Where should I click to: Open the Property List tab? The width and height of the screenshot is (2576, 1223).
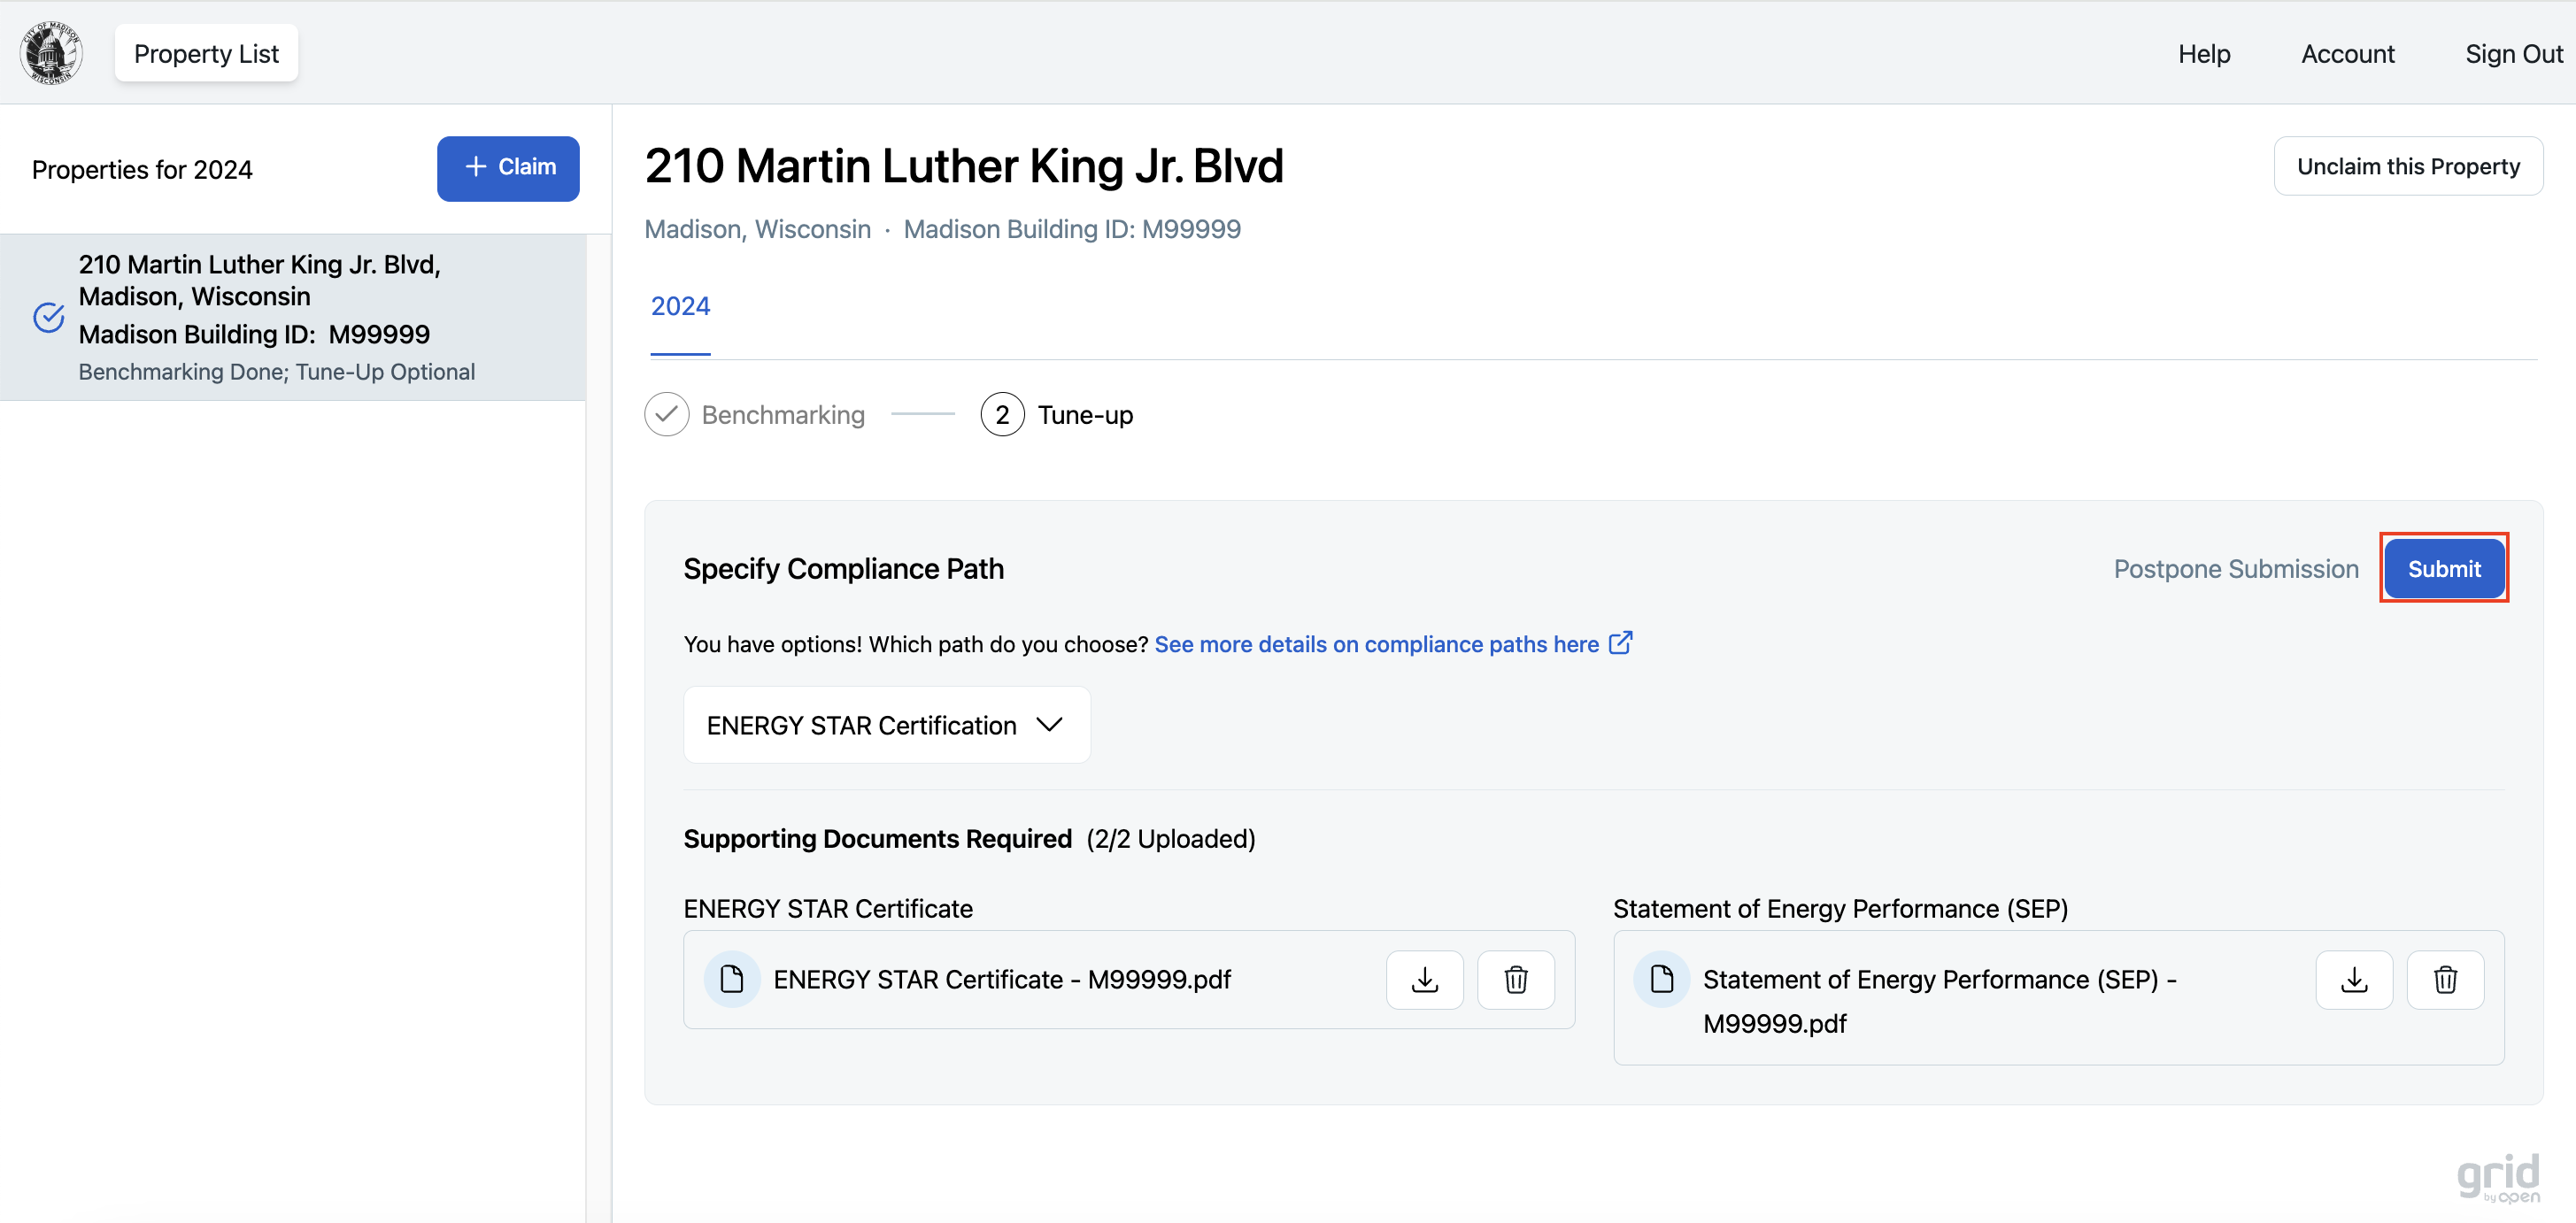click(x=206, y=53)
